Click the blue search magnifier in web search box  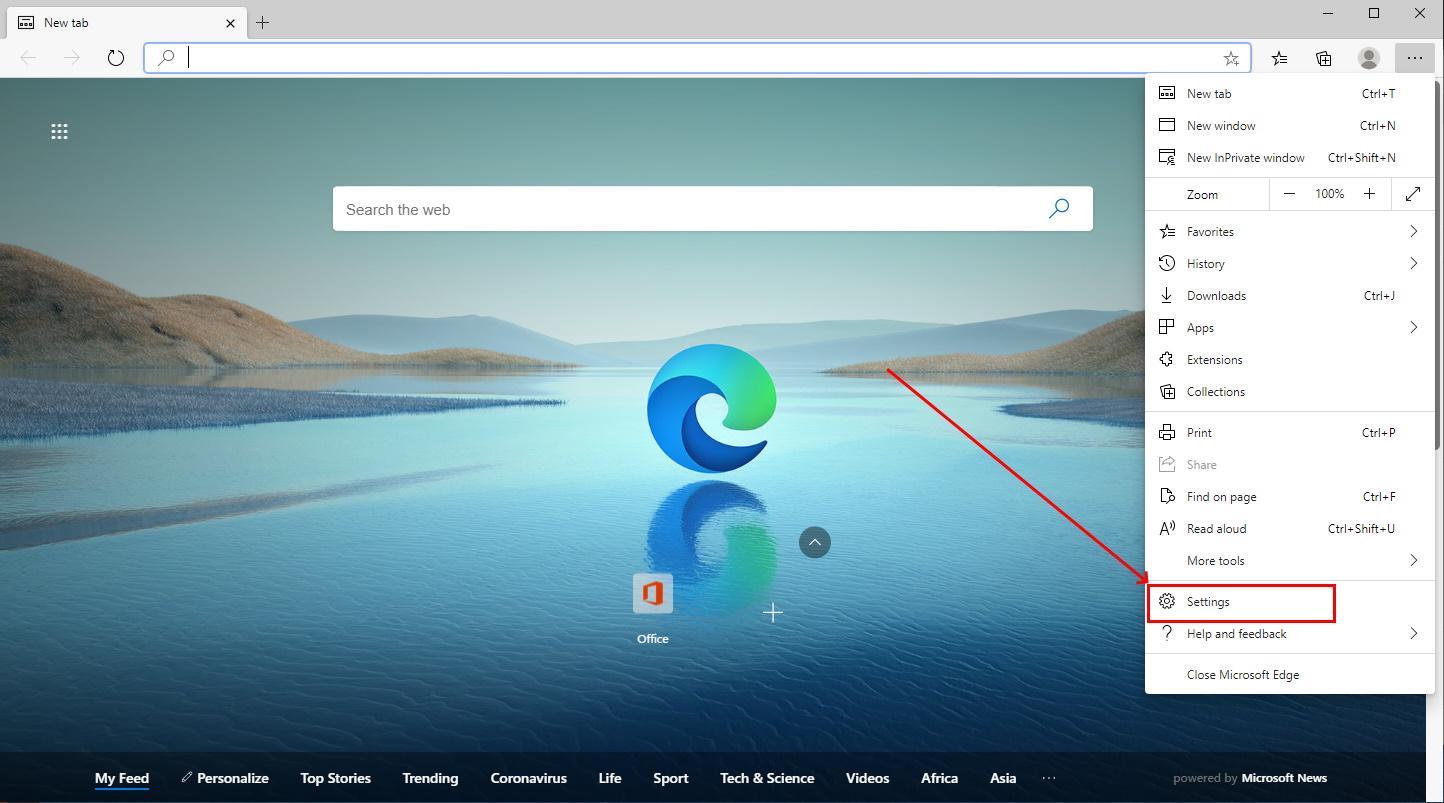(1059, 208)
